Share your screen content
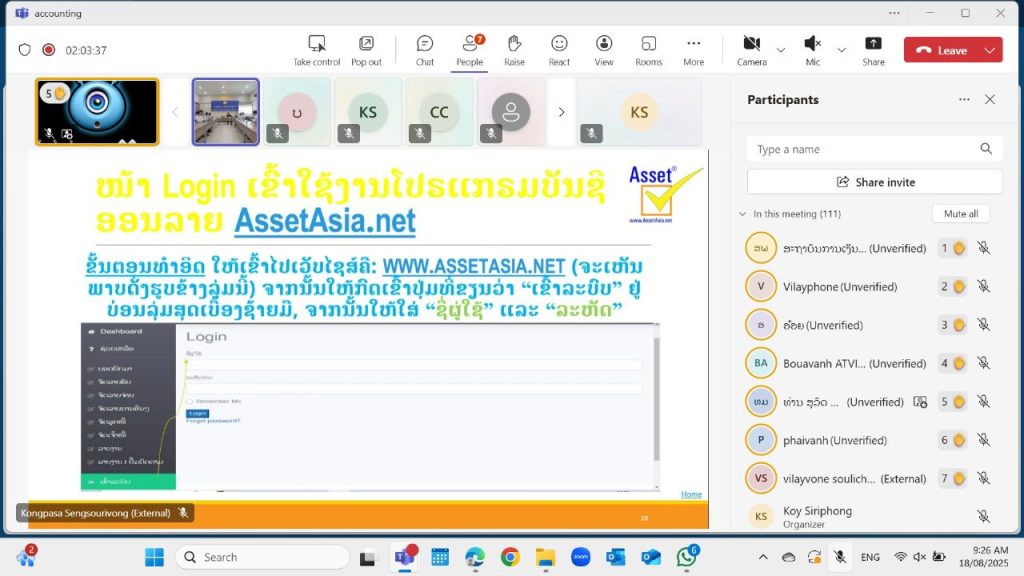This screenshot has width=1024, height=576. click(873, 50)
